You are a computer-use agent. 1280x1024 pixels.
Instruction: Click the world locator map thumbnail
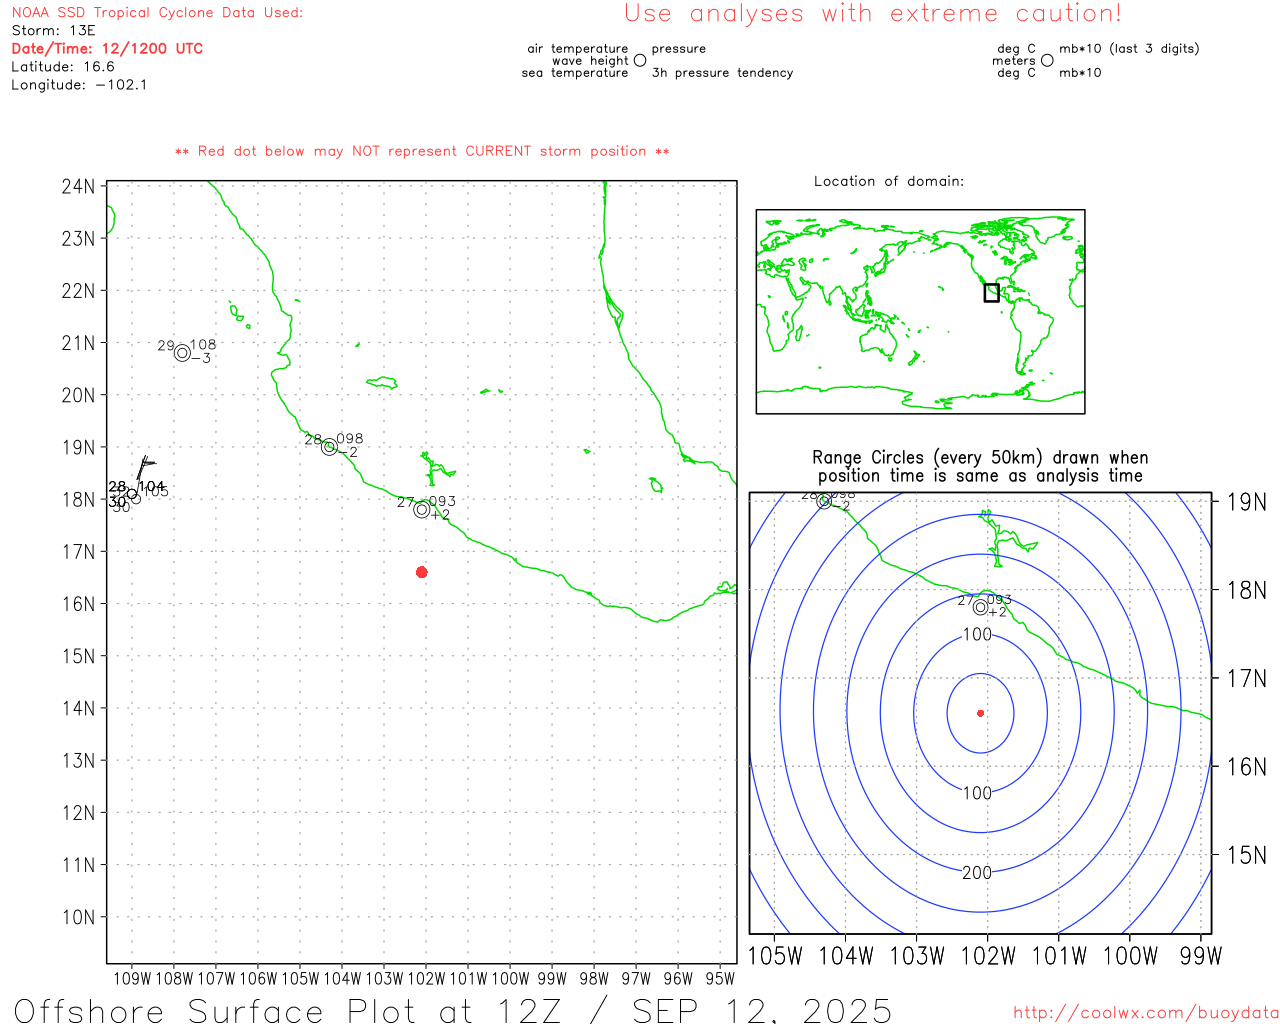[x=920, y=312]
